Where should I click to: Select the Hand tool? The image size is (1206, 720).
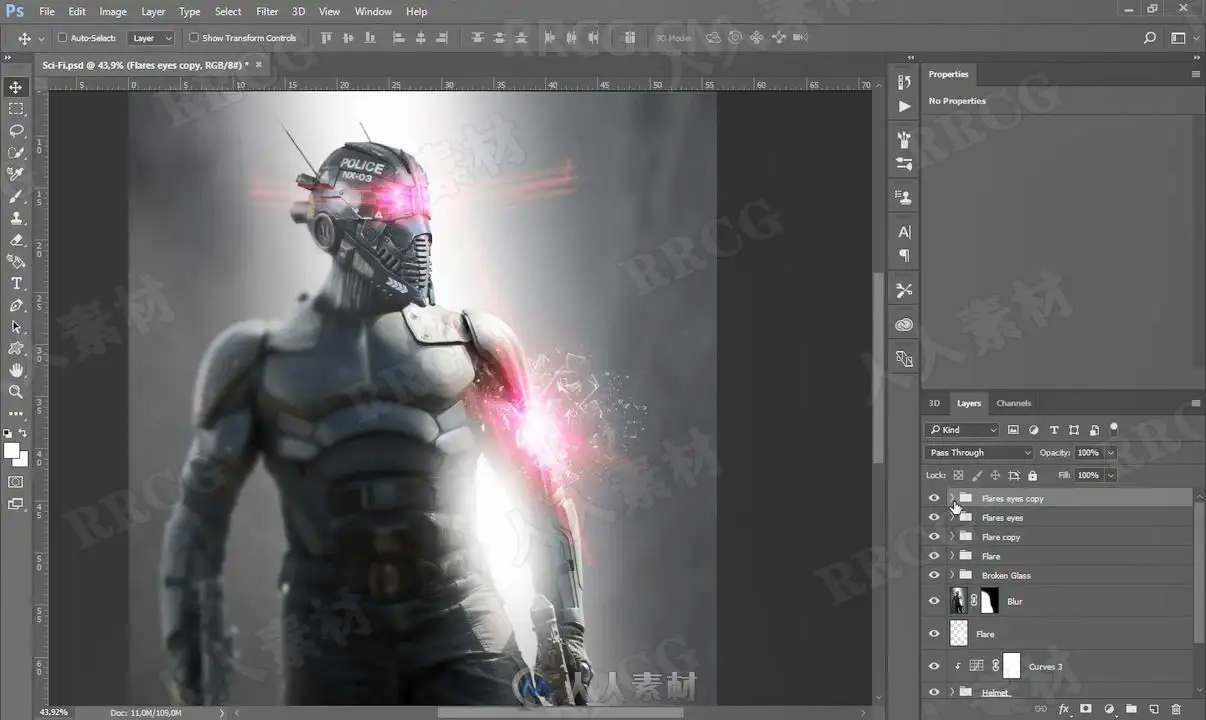[x=16, y=370]
